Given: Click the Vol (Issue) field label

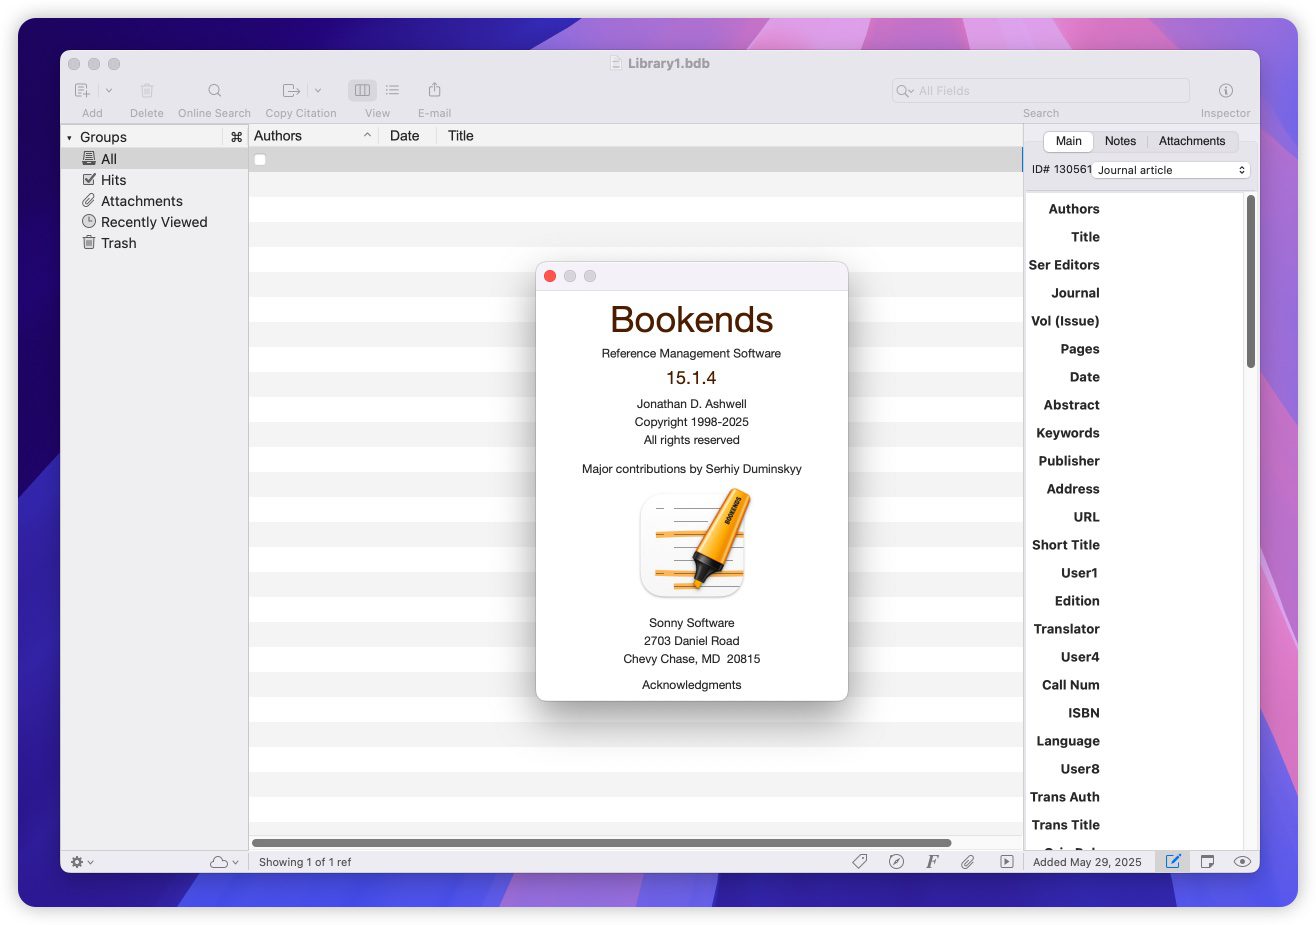Looking at the screenshot, I should click(x=1065, y=321).
